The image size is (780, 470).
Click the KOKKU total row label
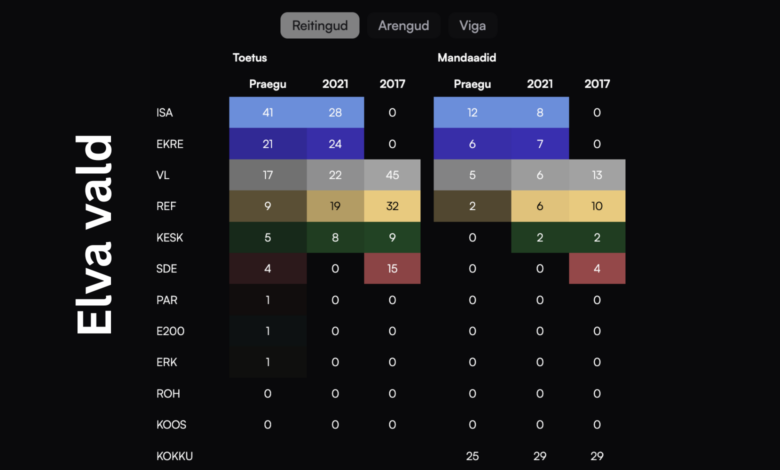coord(174,456)
